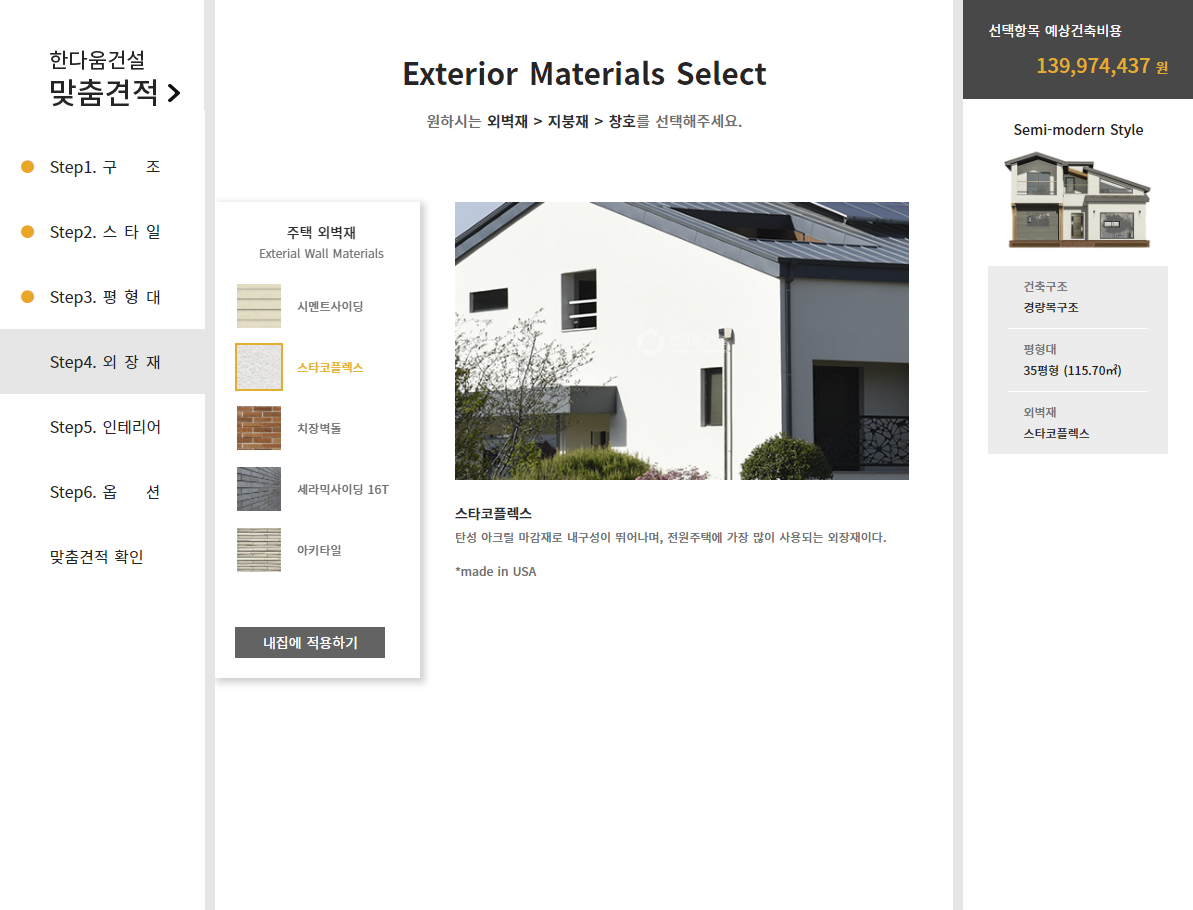Click the 내집에 적용하기 button
The height and width of the screenshot is (910, 1193).
tap(310, 643)
